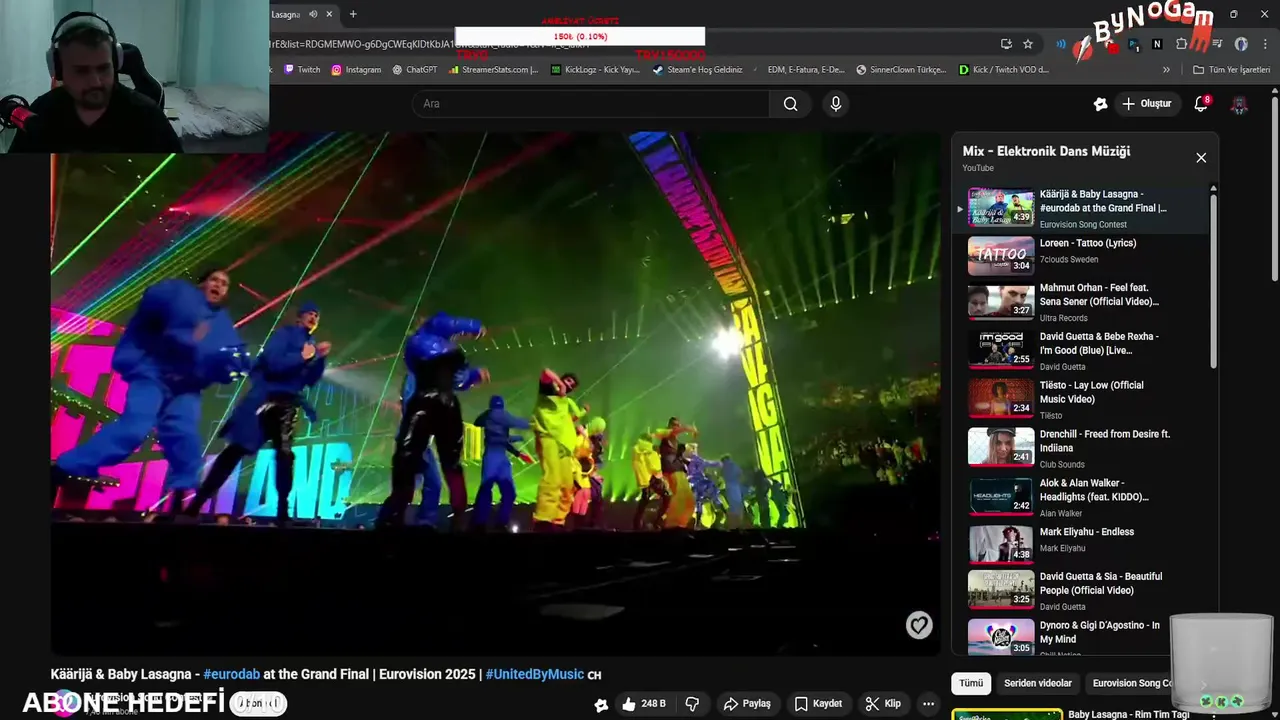Open the Twitch bookmark
Viewport: 1280px width, 720px height.
coord(303,70)
